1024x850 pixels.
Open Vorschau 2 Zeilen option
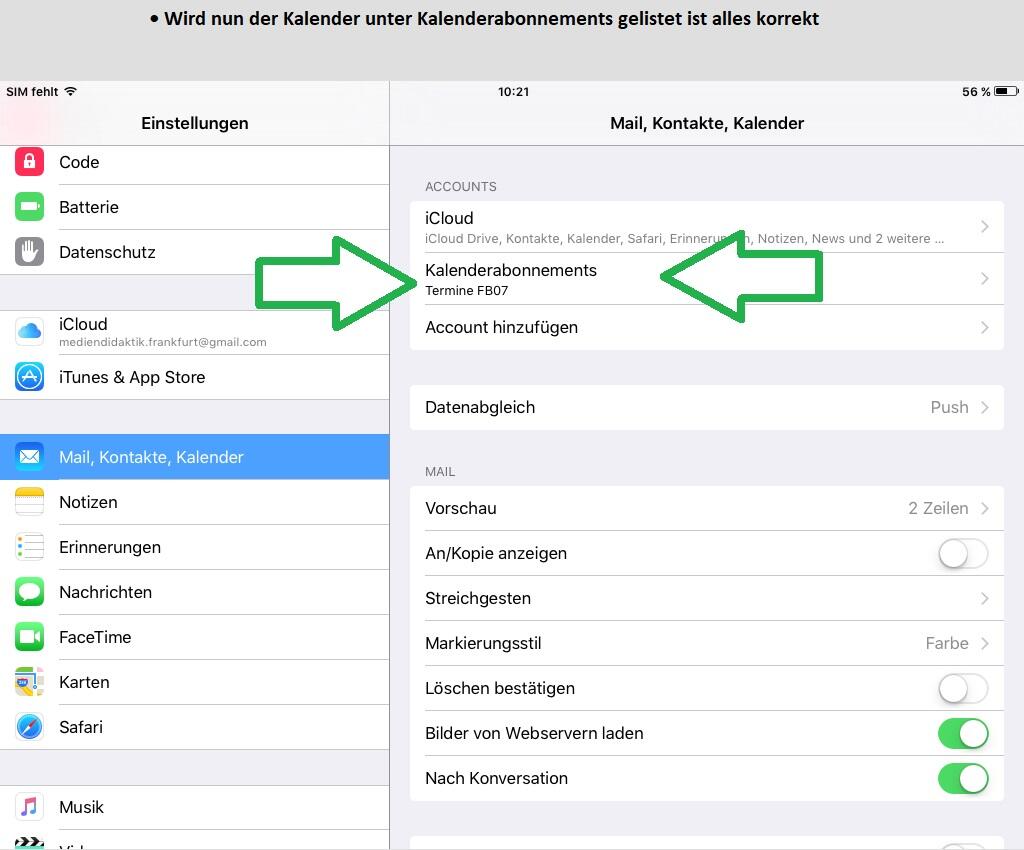[706, 508]
